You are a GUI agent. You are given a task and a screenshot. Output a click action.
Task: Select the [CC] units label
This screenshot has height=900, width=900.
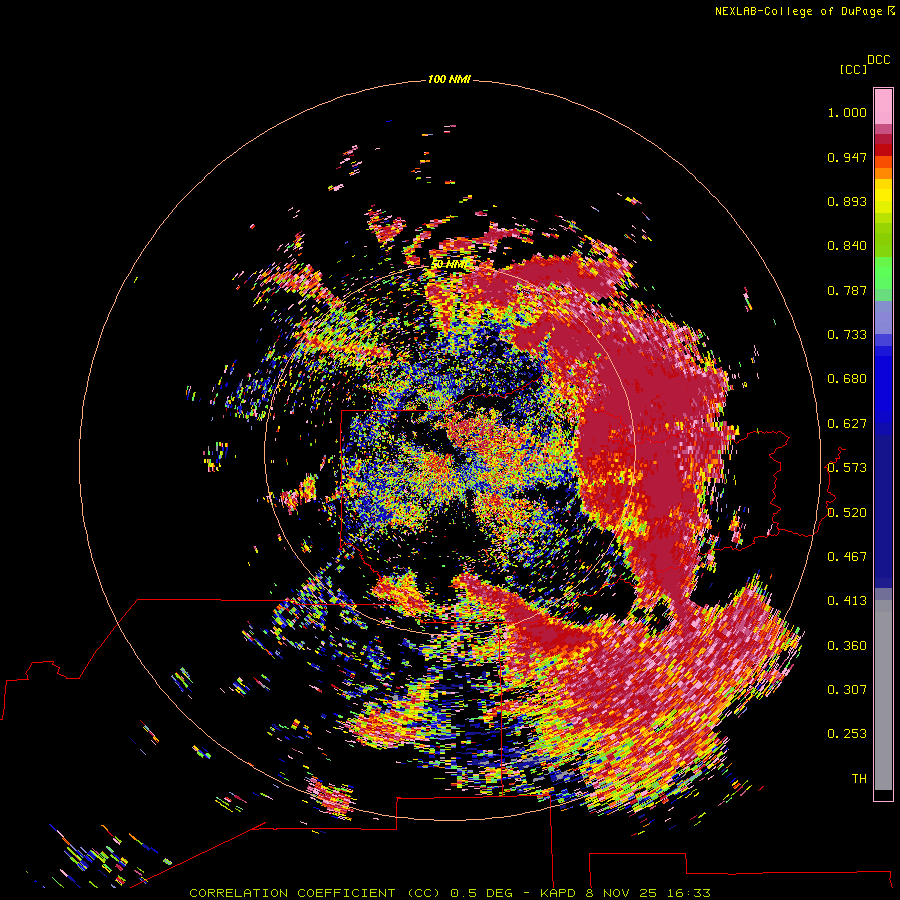(853, 69)
